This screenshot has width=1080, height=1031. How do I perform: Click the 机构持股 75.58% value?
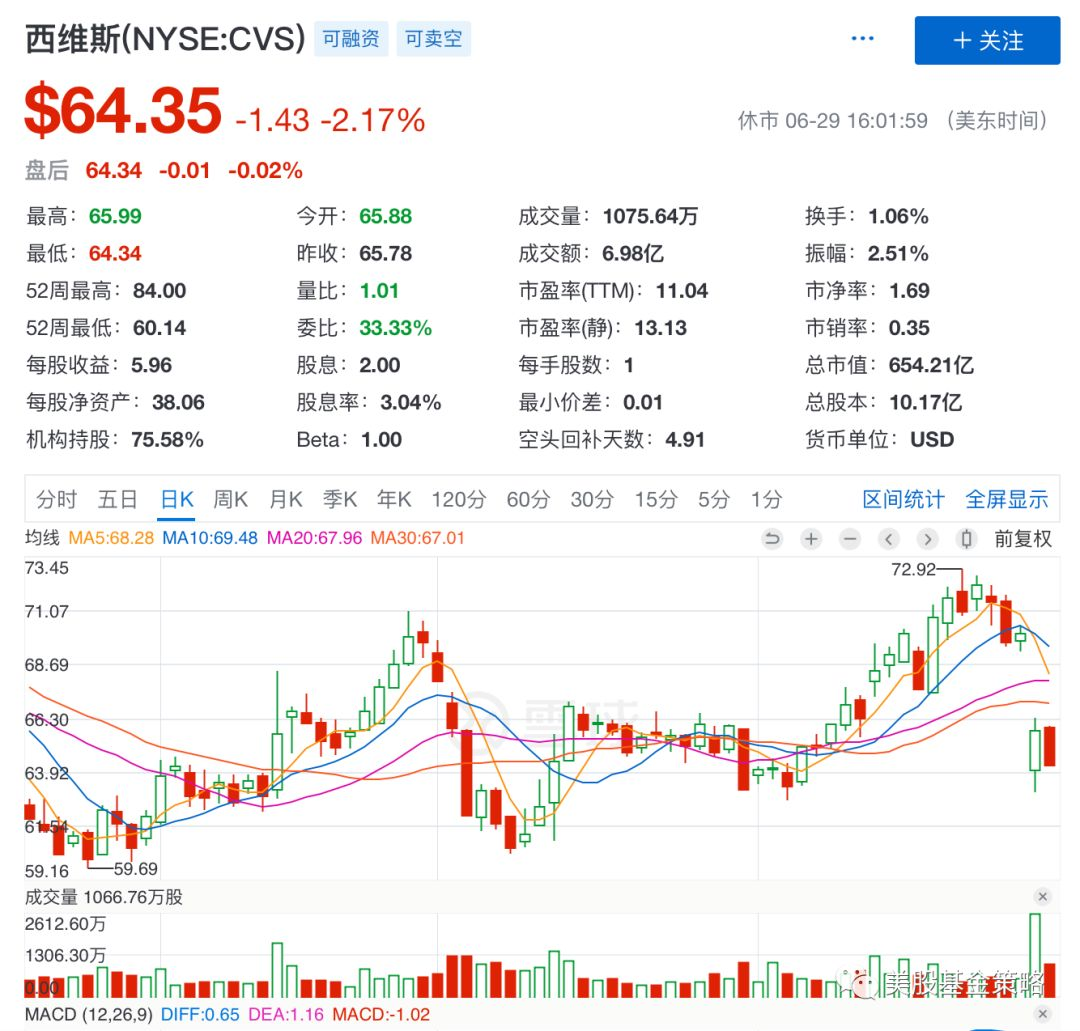(x=167, y=439)
